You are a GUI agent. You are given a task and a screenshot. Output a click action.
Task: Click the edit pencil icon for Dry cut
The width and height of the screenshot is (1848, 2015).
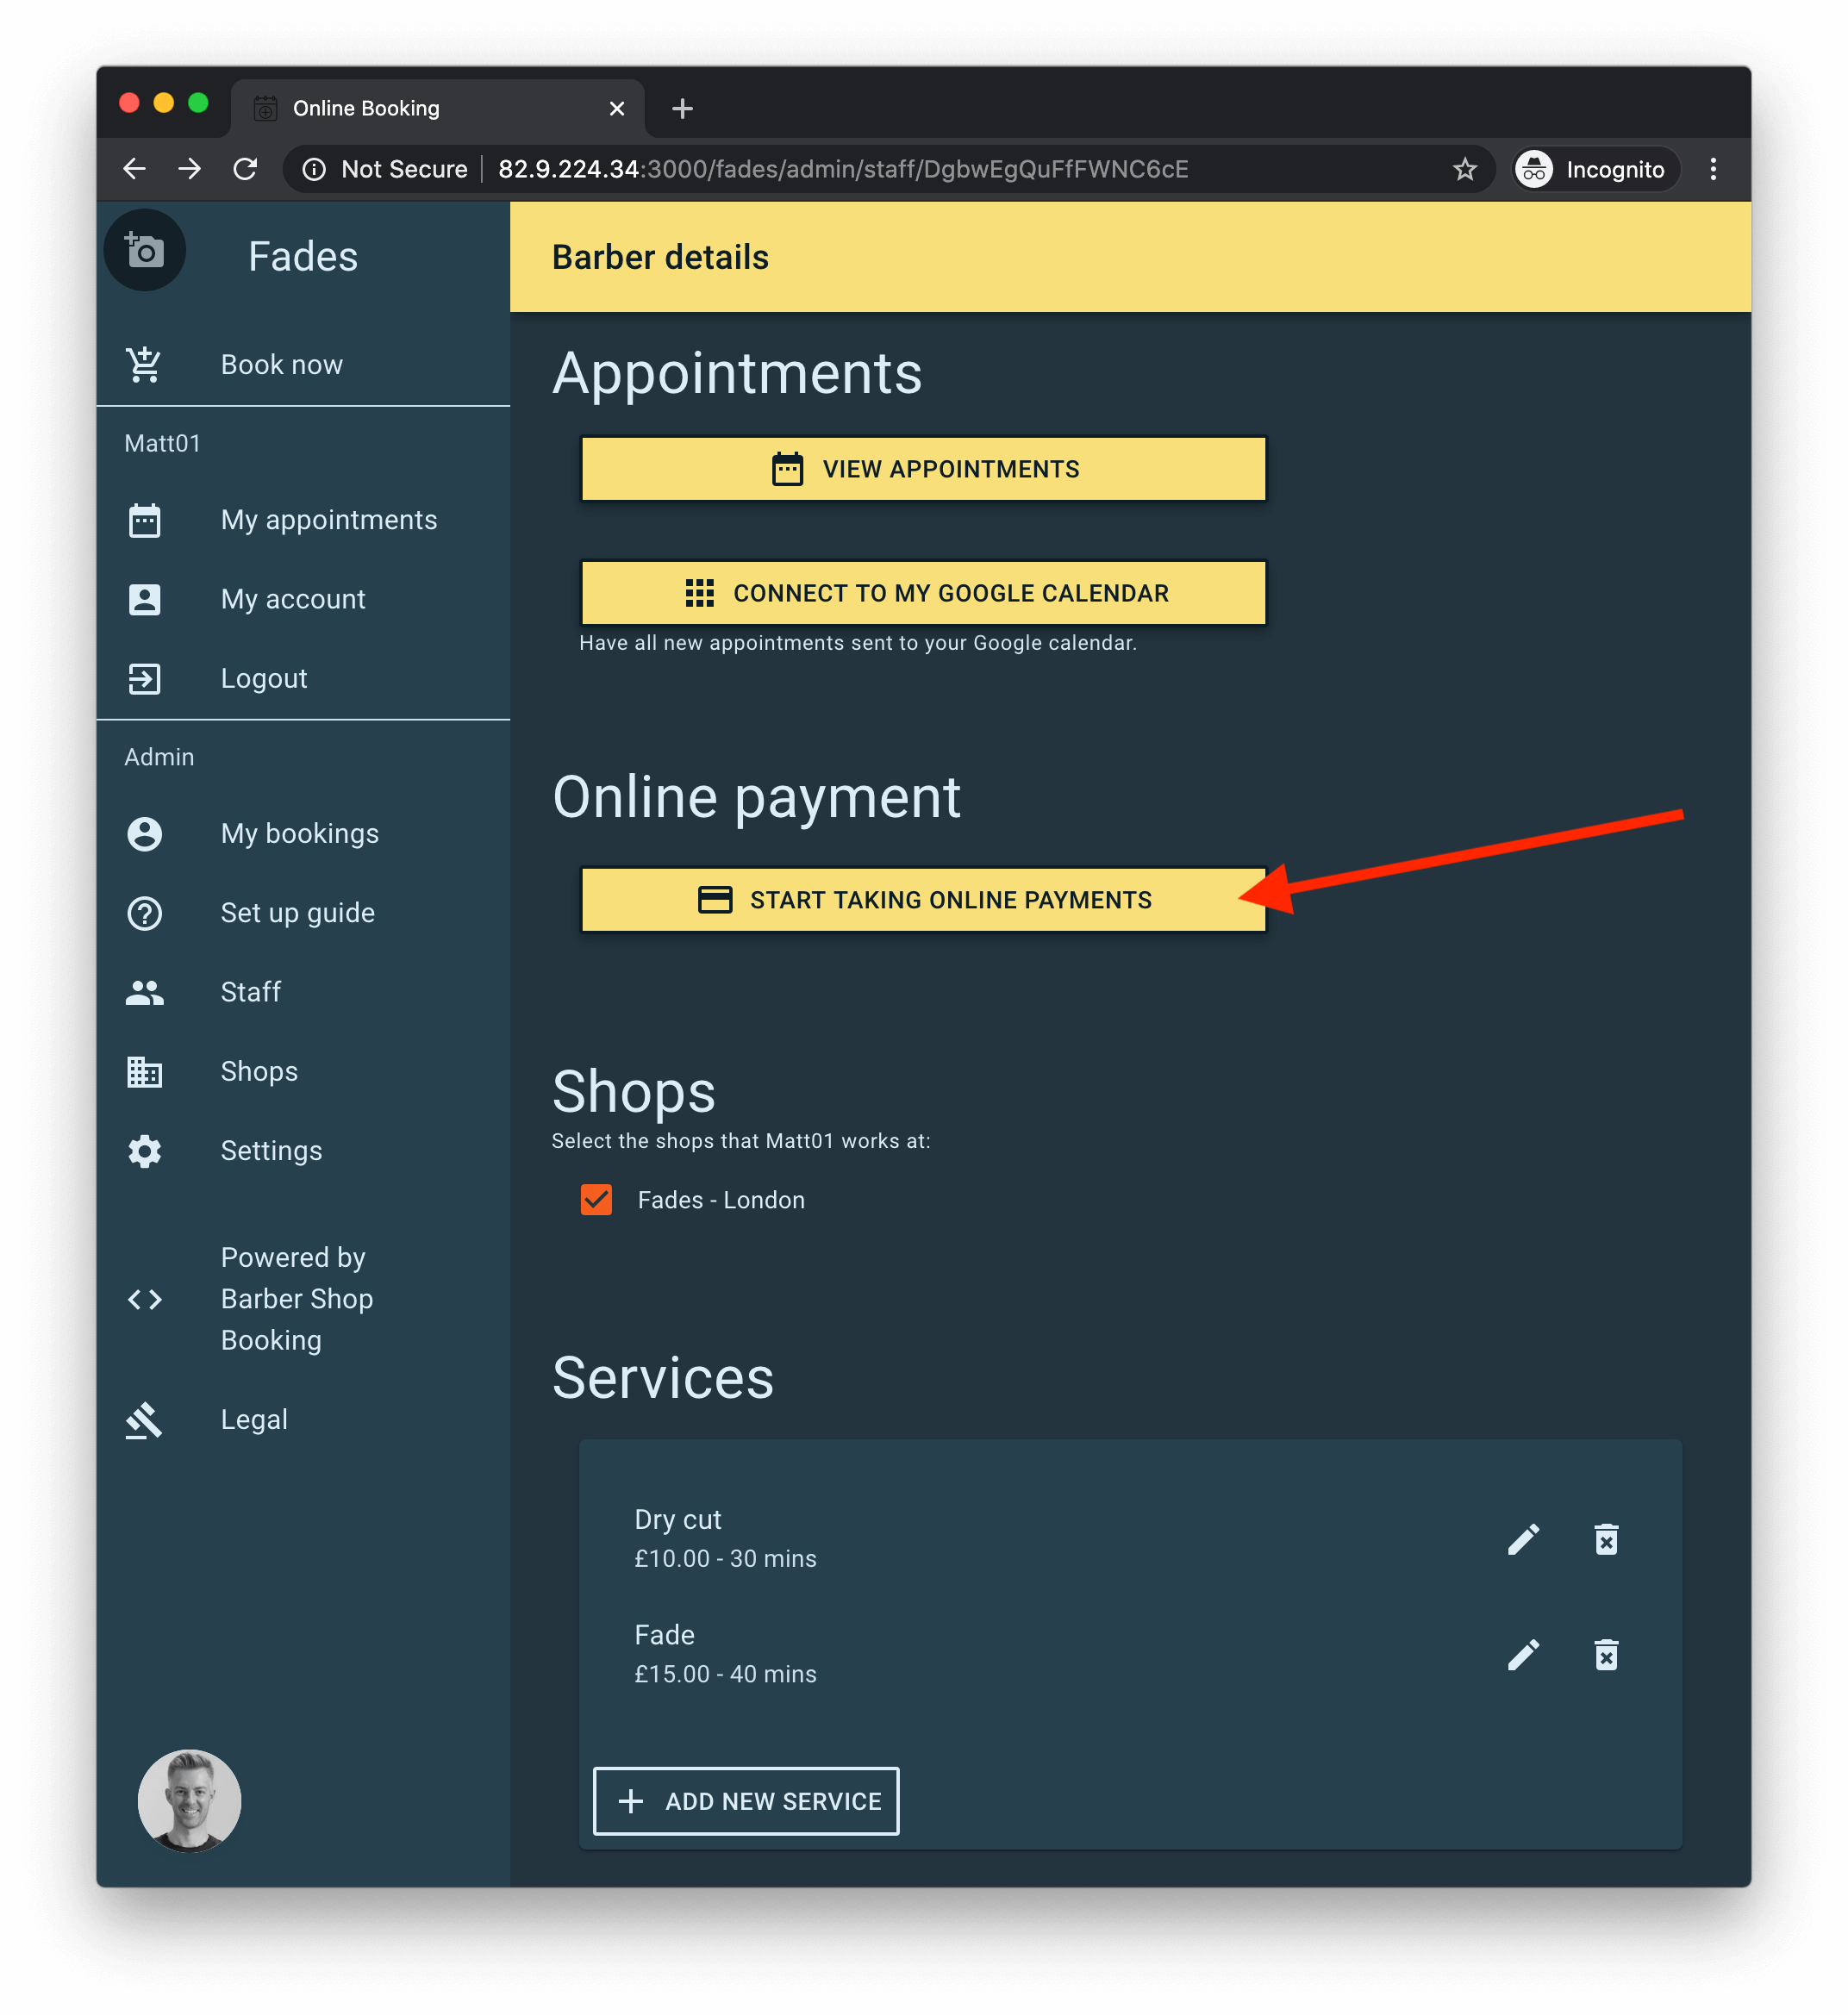tap(1520, 1539)
